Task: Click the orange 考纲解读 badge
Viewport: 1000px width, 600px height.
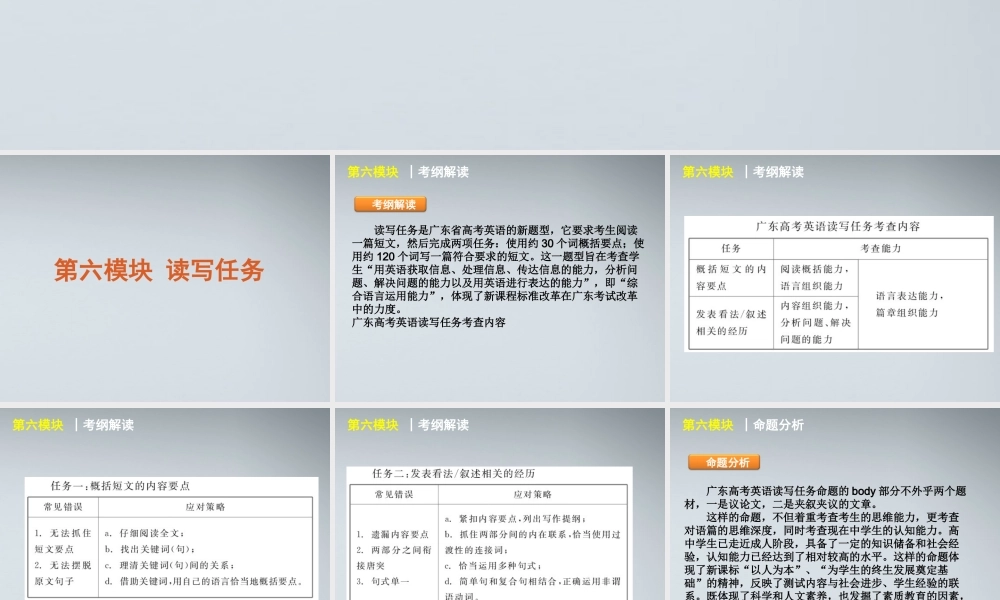Action: click(x=390, y=204)
